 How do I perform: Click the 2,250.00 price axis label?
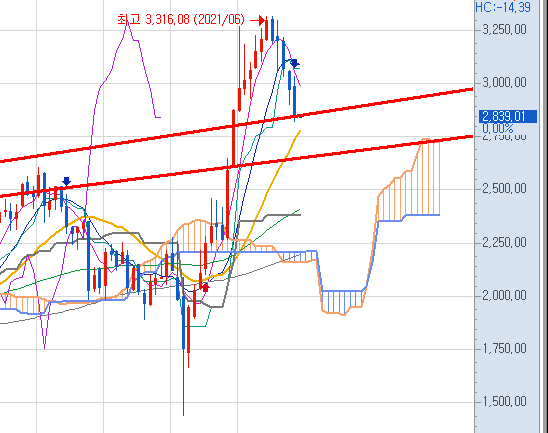pyautogui.click(x=504, y=243)
